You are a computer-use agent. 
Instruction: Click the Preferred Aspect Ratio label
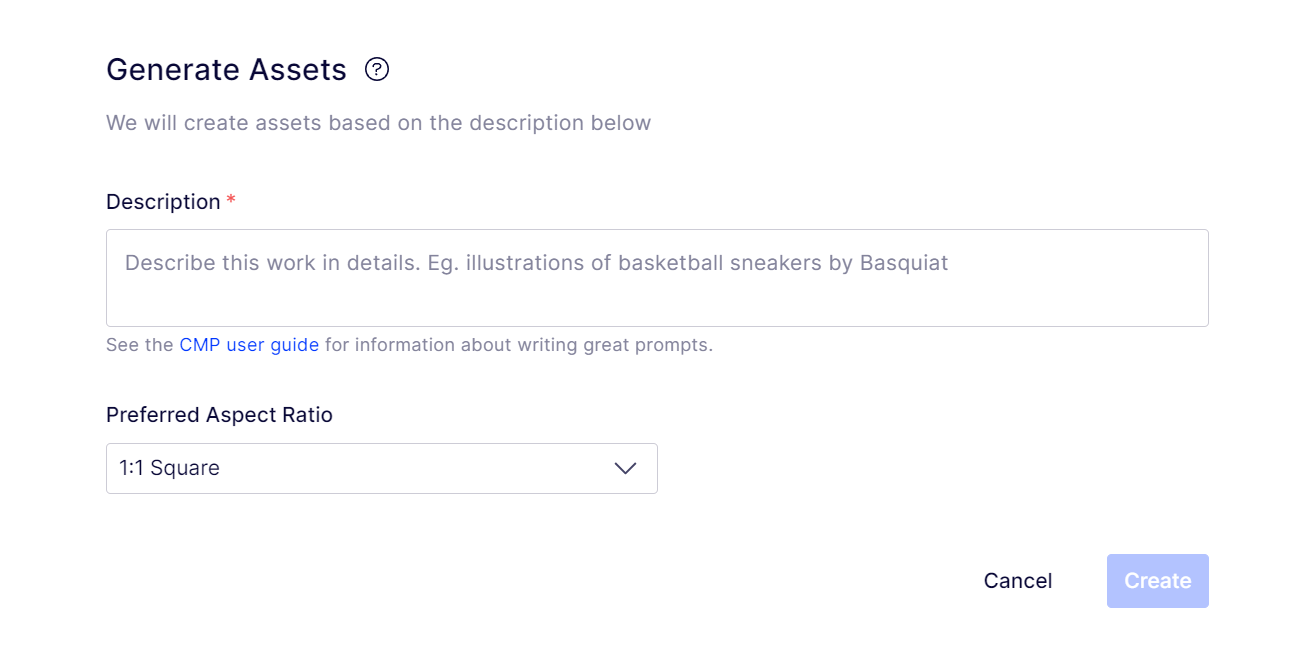point(219,415)
